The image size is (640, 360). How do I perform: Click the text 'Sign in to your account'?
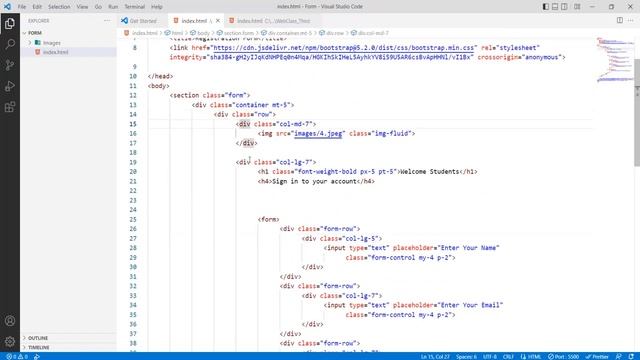tap(314, 181)
